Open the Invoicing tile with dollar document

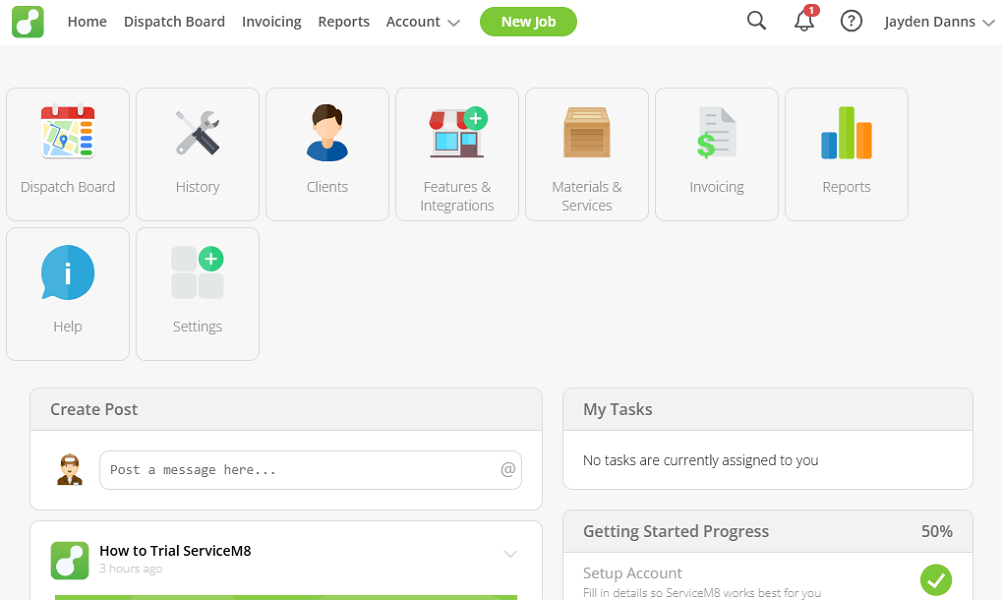[716, 154]
